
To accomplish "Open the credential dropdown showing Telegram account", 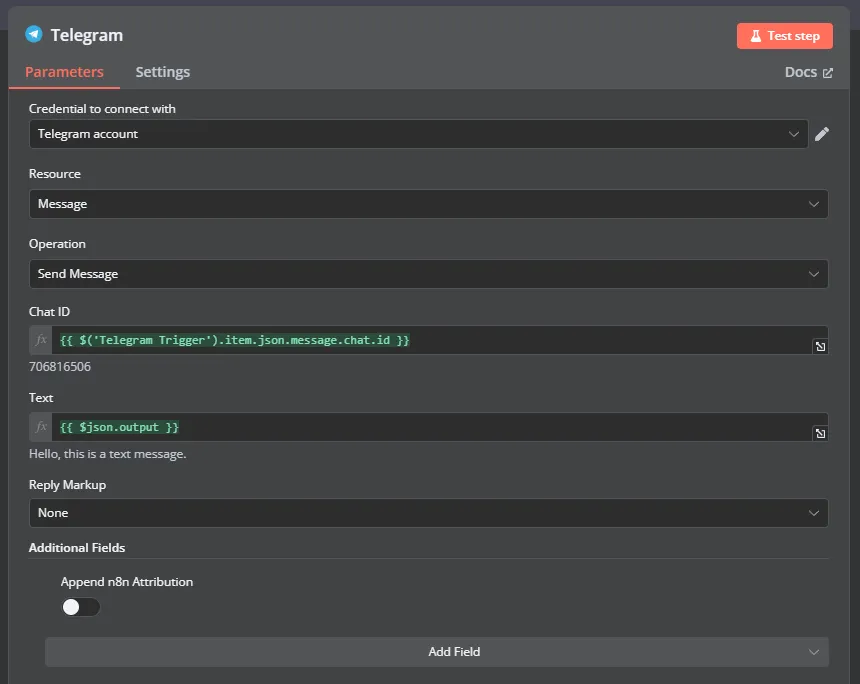I will click(418, 134).
